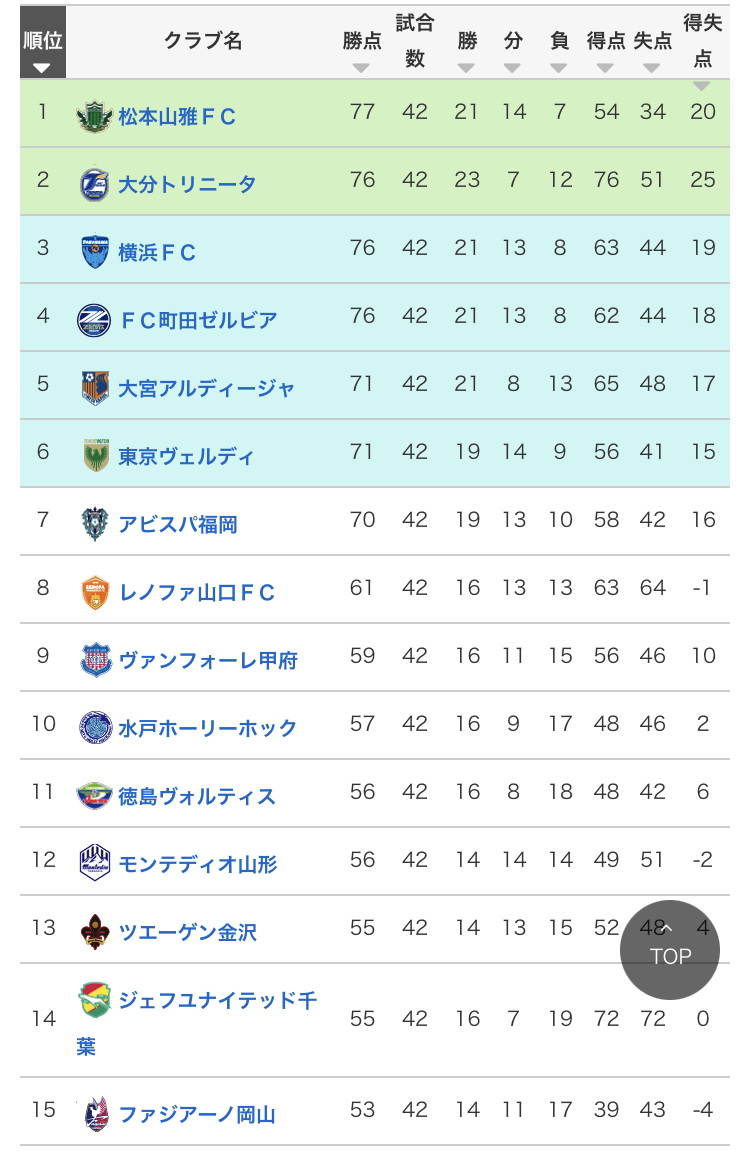Click the Omiya Ardija crest icon

tap(94, 388)
